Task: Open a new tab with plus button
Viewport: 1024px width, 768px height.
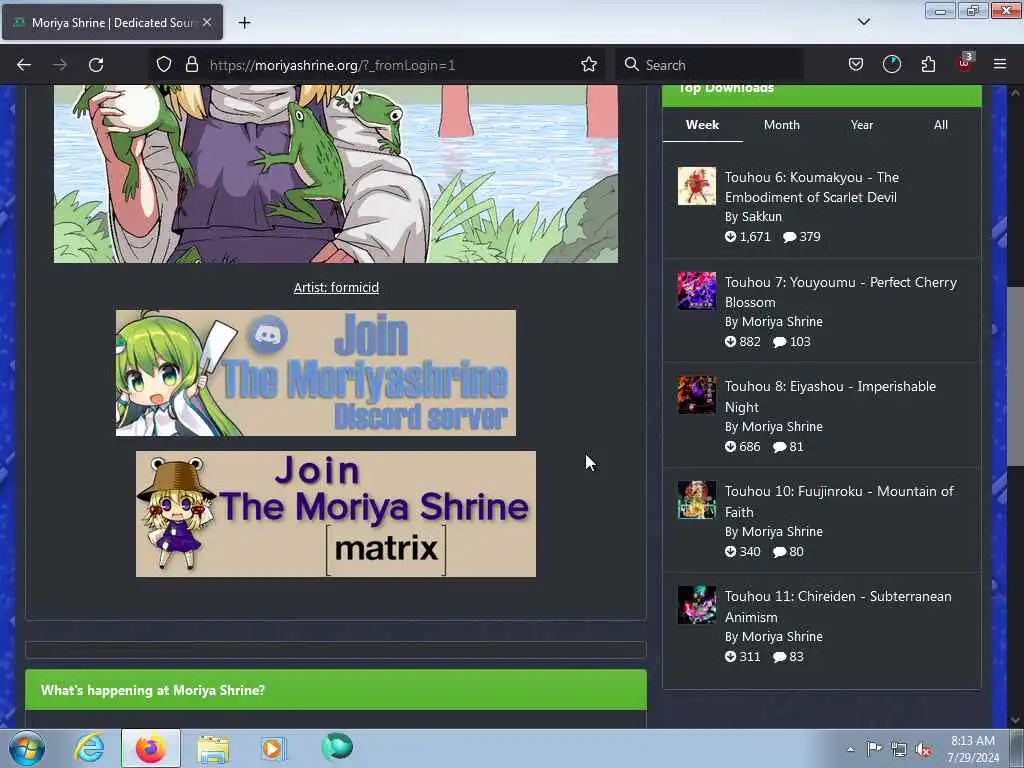Action: tap(244, 23)
